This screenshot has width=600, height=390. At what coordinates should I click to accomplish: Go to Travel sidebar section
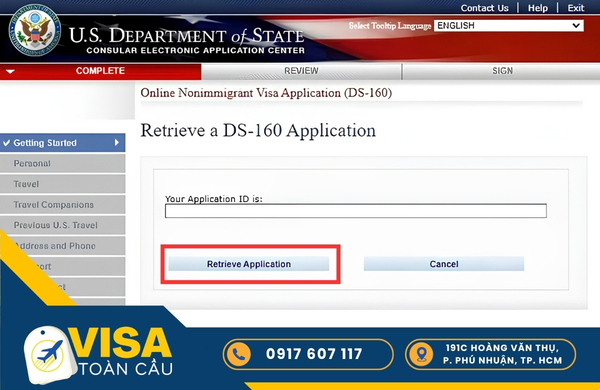[x=63, y=184]
